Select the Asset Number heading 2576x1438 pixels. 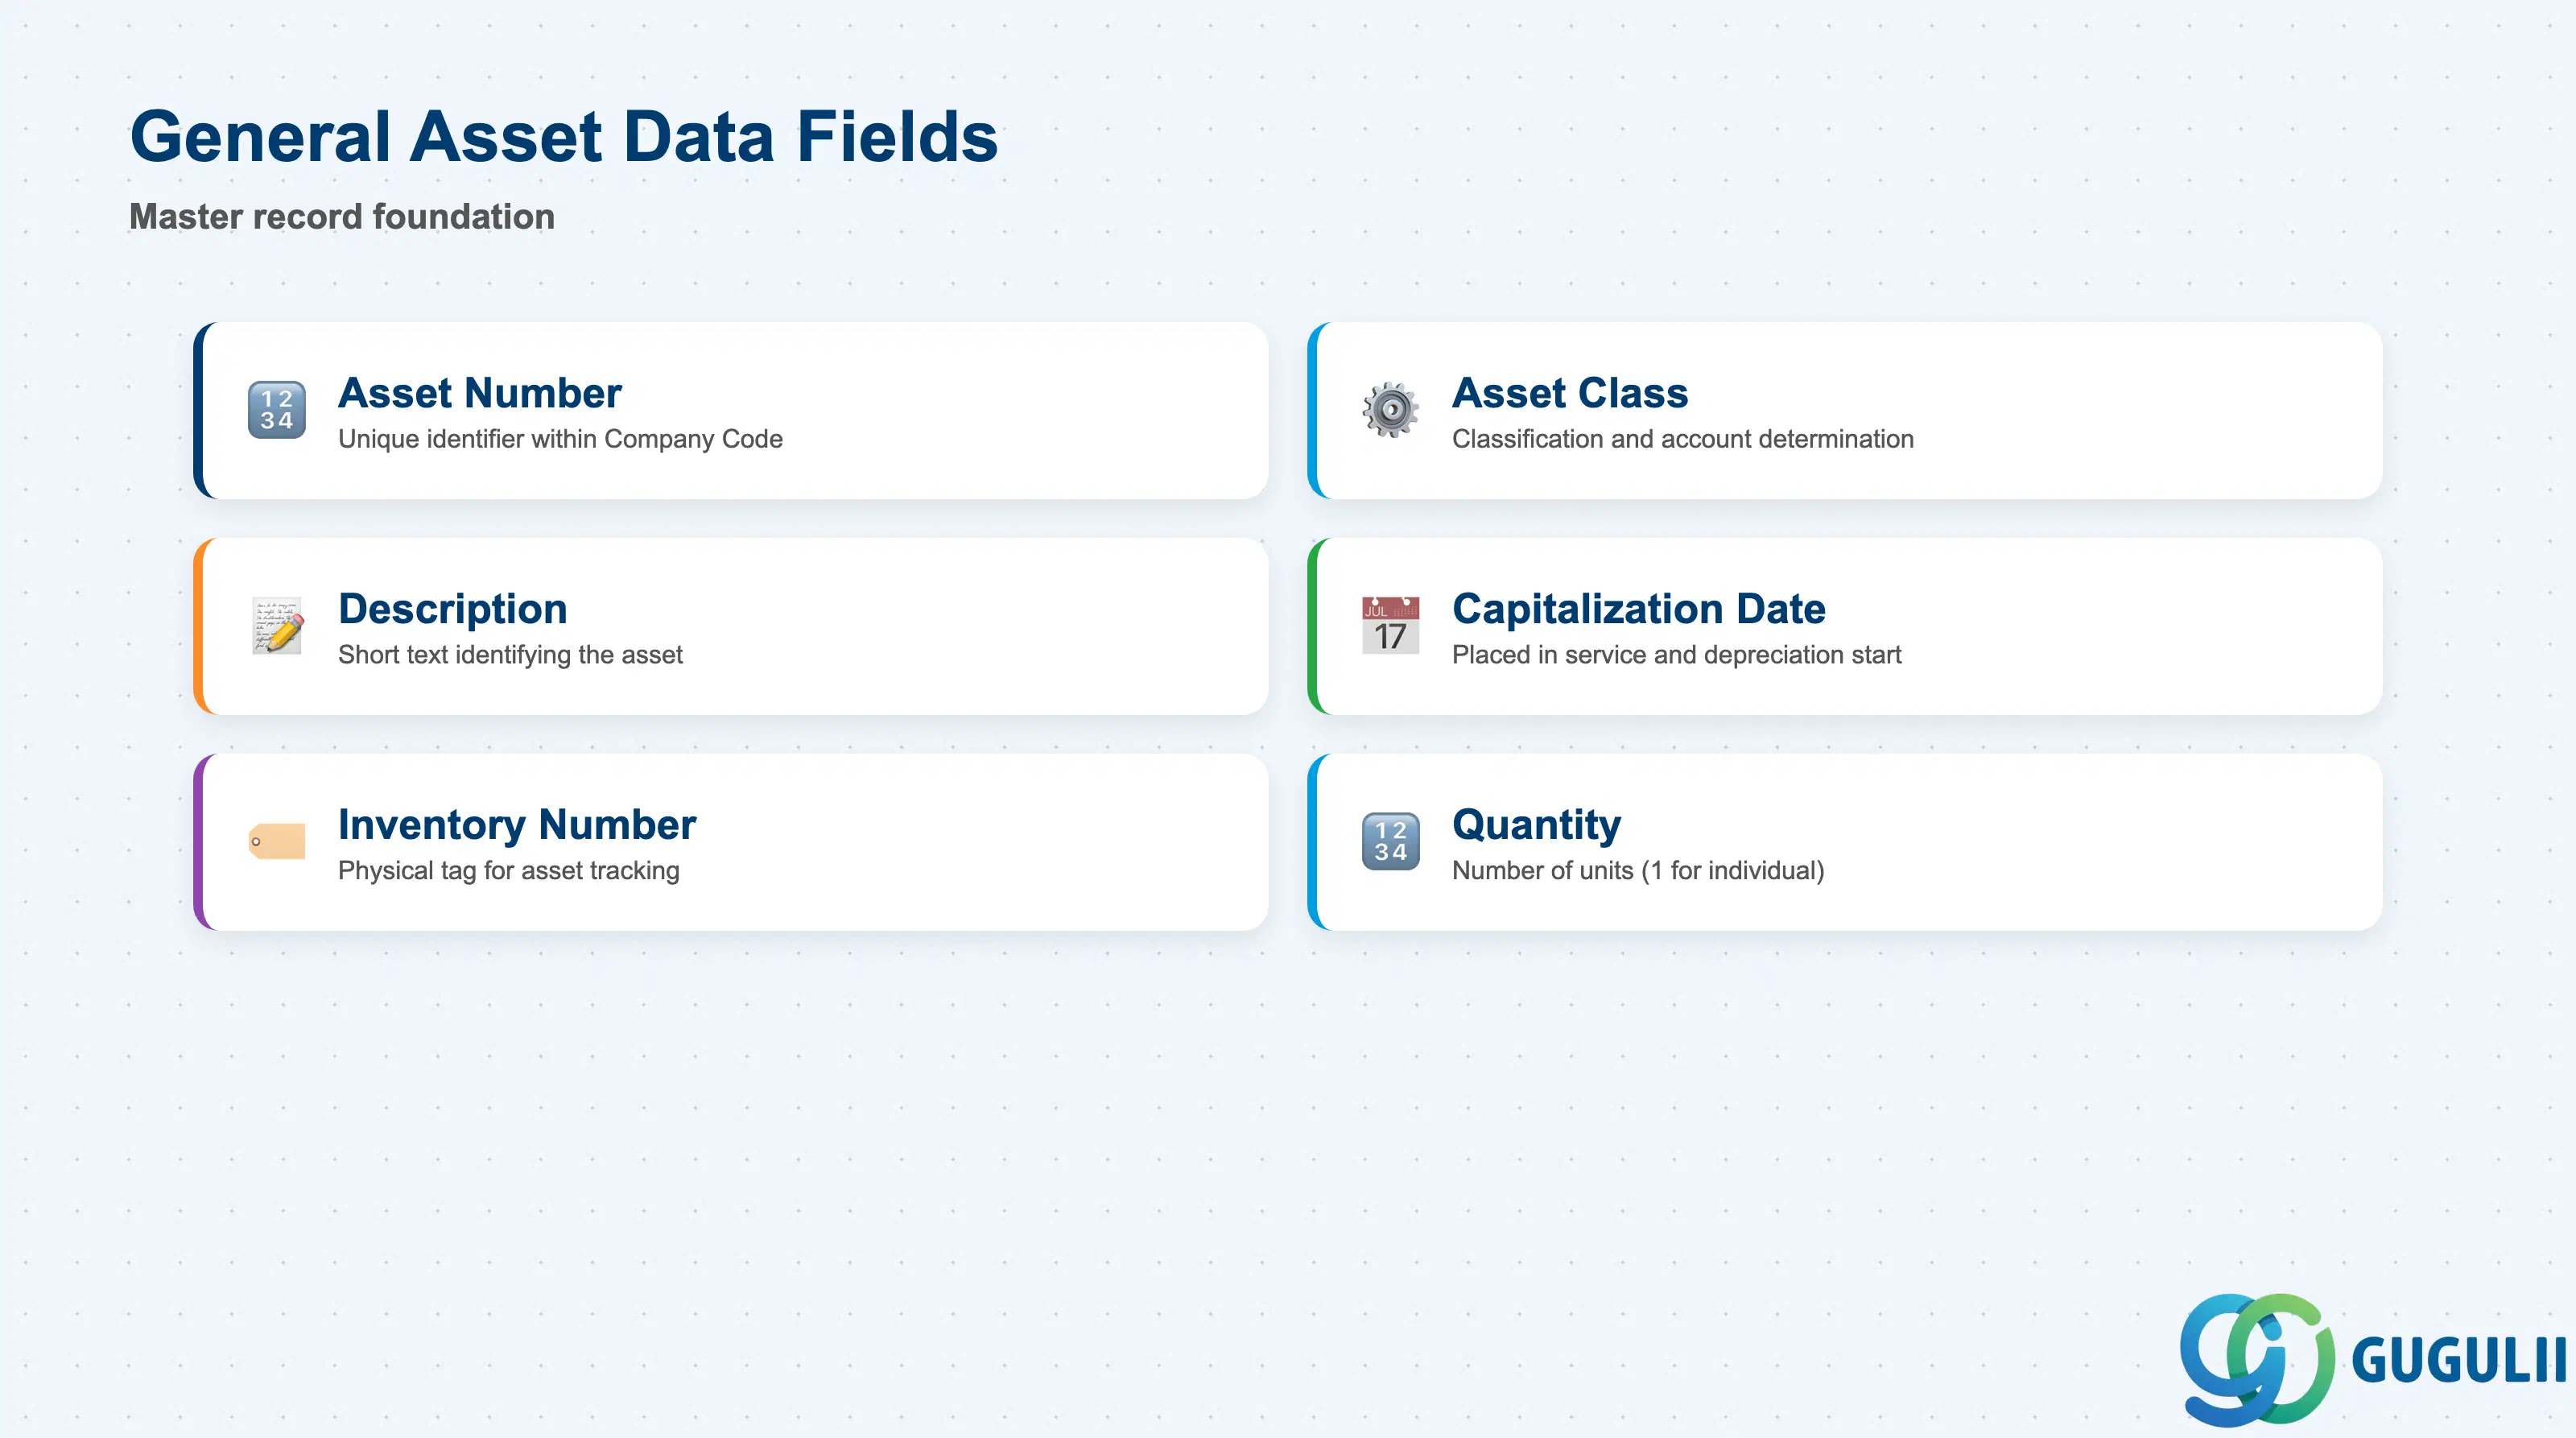click(480, 393)
